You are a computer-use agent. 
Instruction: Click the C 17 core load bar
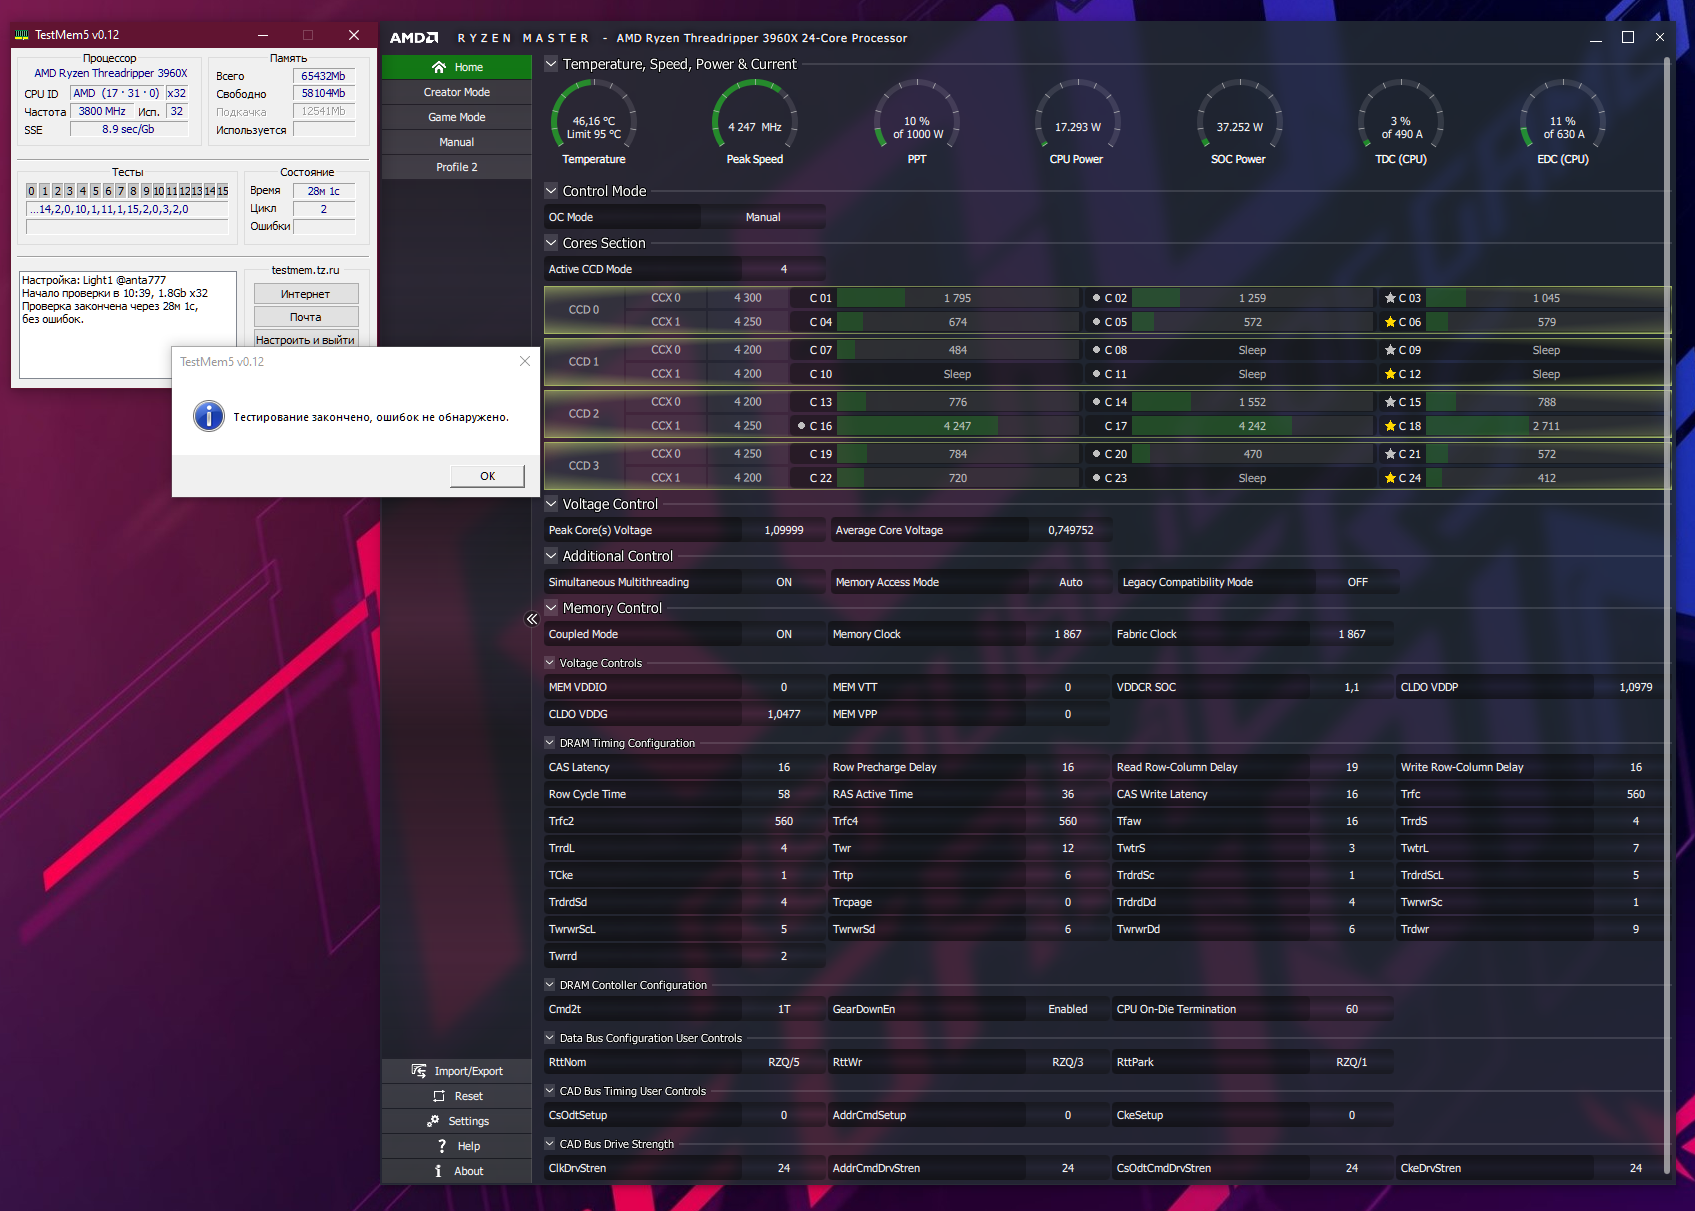1252,426
